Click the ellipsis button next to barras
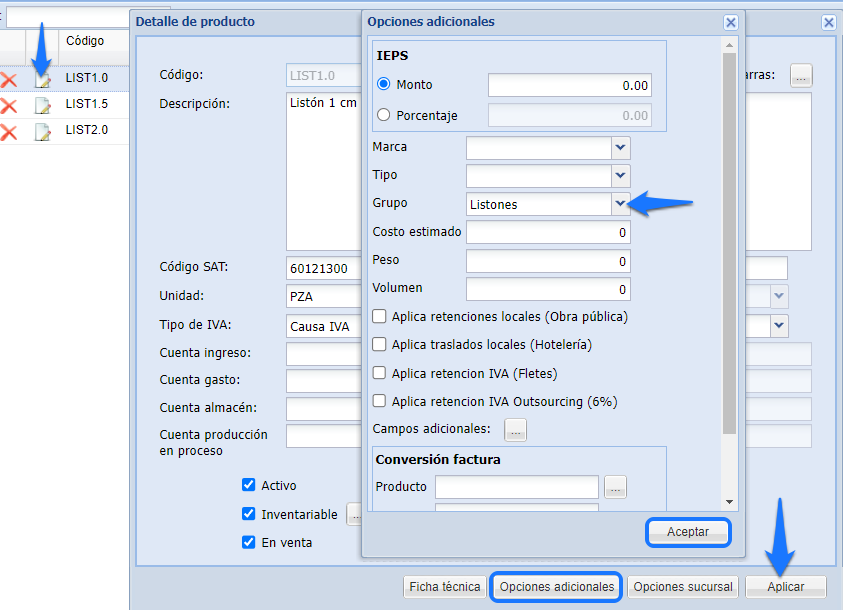 tap(801, 74)
